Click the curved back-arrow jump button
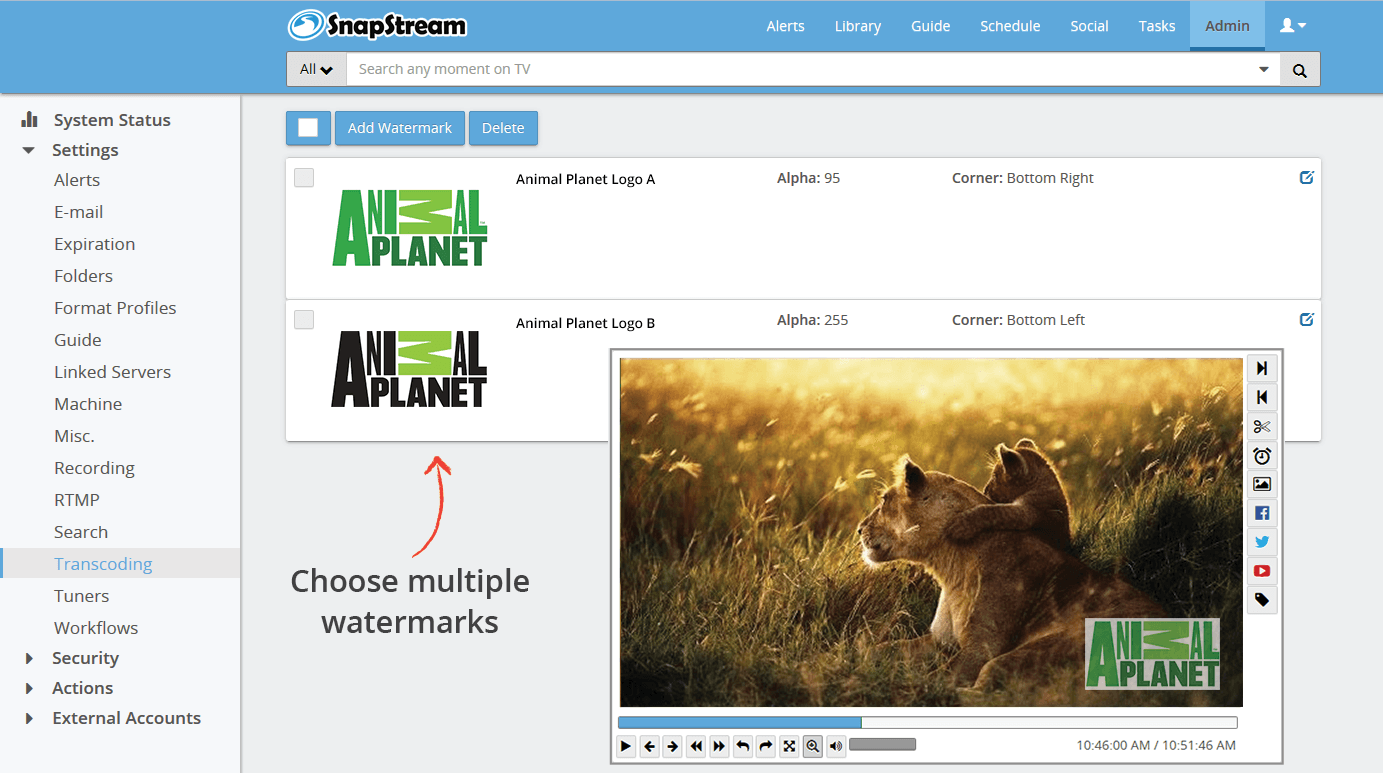1383x773 pixels. 743,746
